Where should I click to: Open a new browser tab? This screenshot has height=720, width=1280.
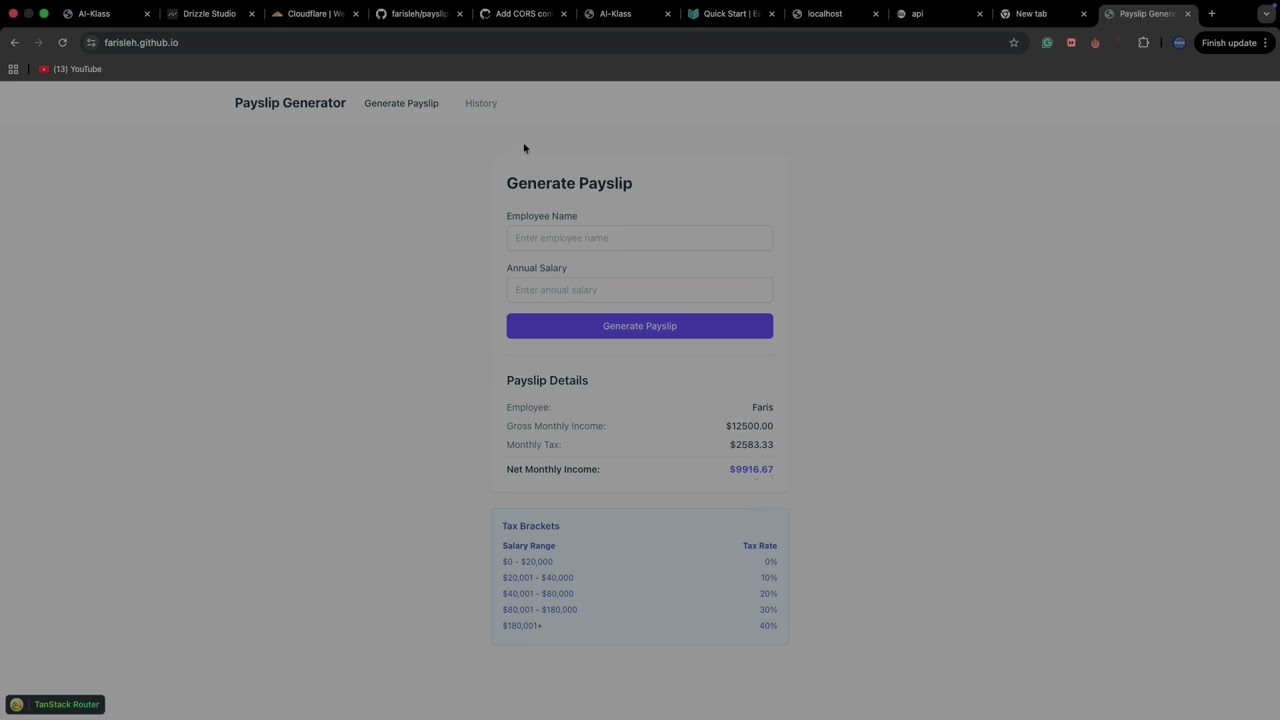1212,14
